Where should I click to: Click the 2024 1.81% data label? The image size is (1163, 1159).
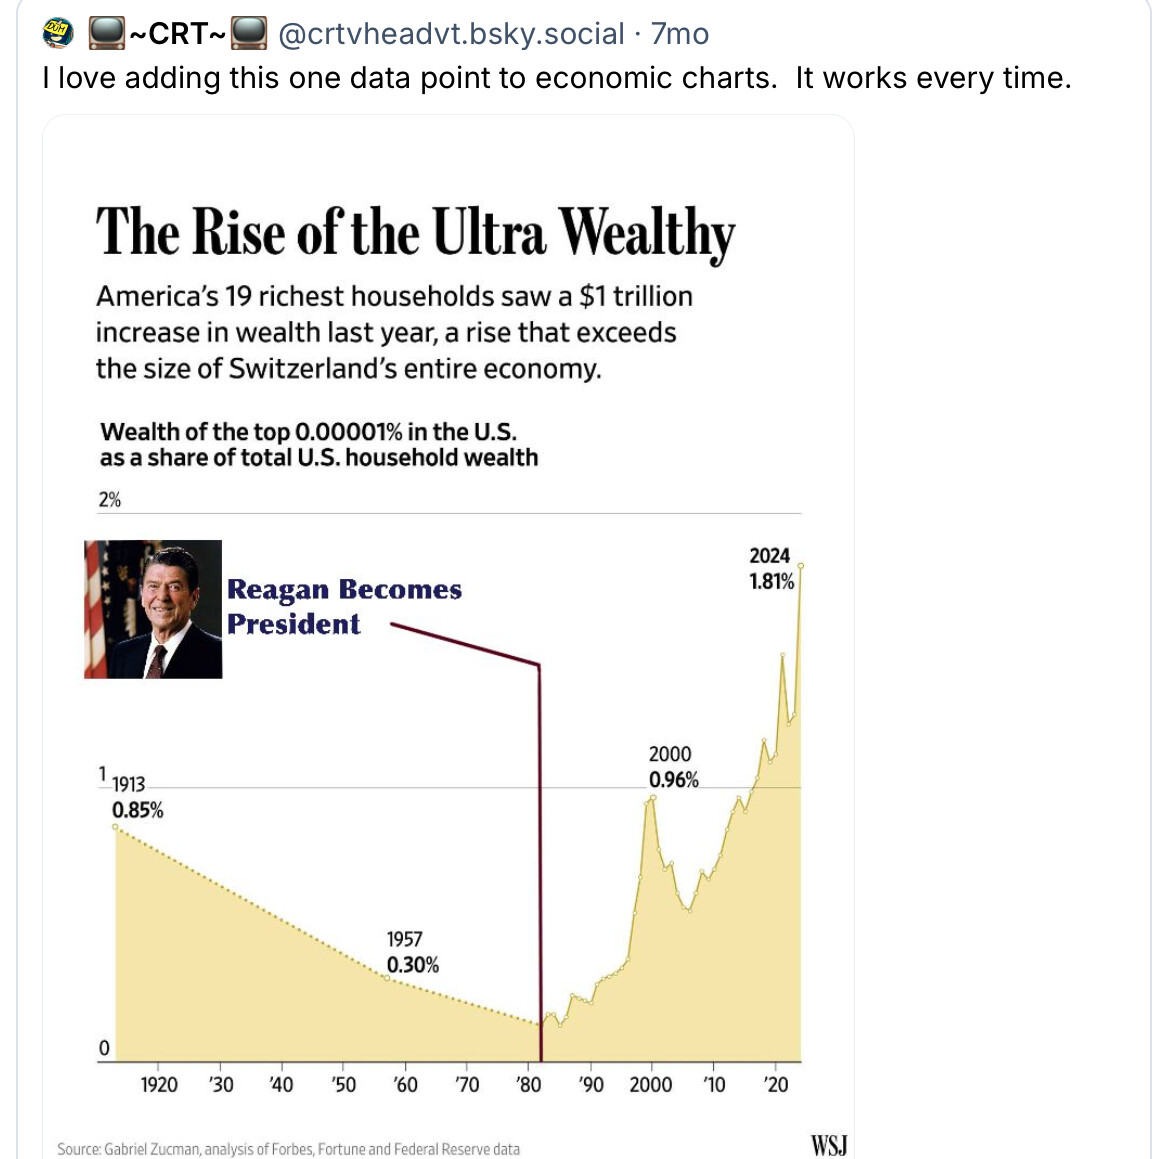pos(771,568)
